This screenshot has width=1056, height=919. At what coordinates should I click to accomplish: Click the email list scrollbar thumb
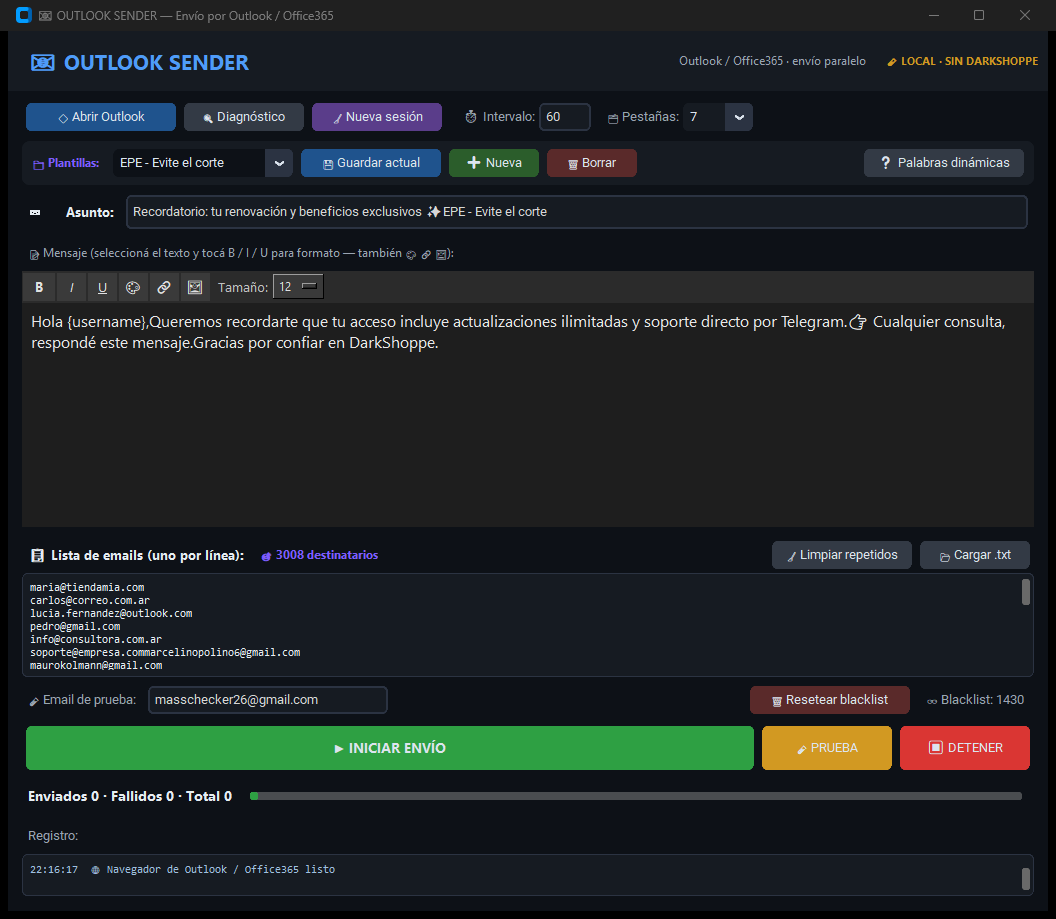(x=1026, y=592)
